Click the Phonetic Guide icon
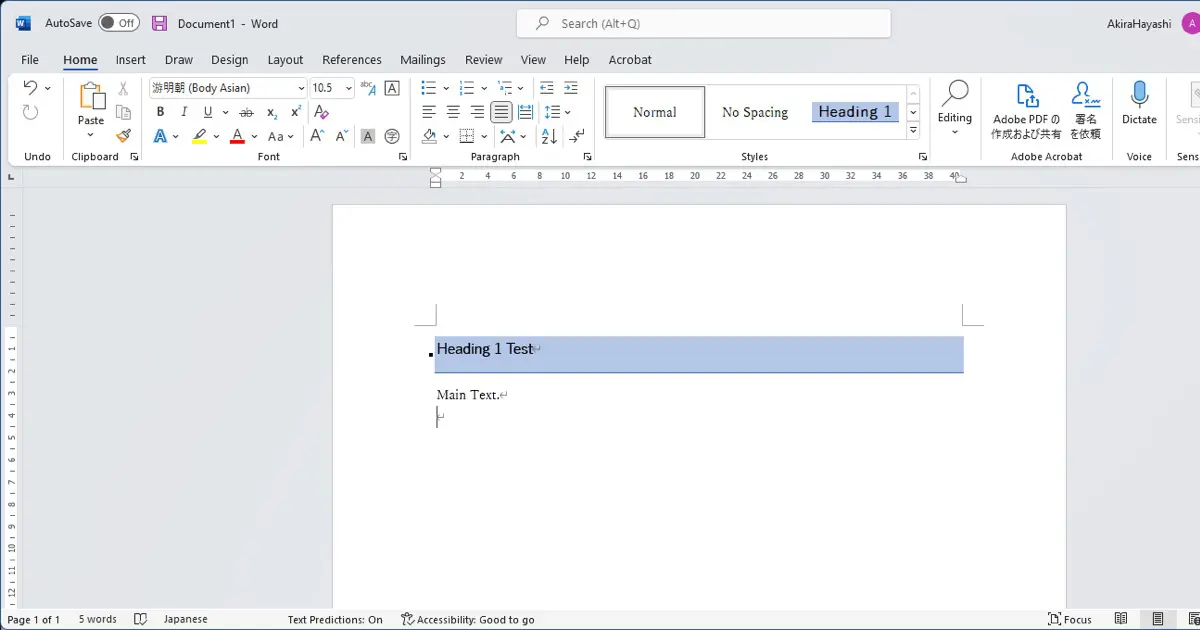The image size is (1200, 630). (x=368, y=88)
